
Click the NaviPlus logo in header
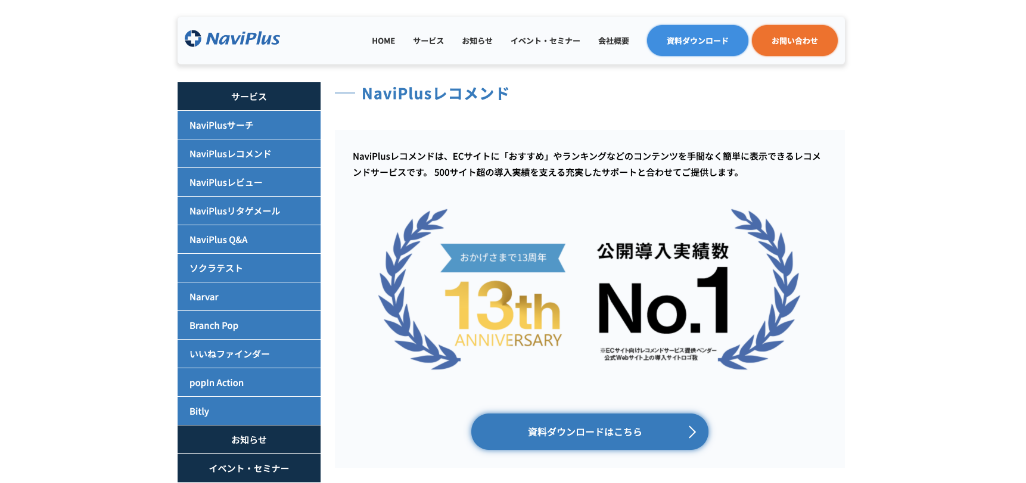[232, 39]
